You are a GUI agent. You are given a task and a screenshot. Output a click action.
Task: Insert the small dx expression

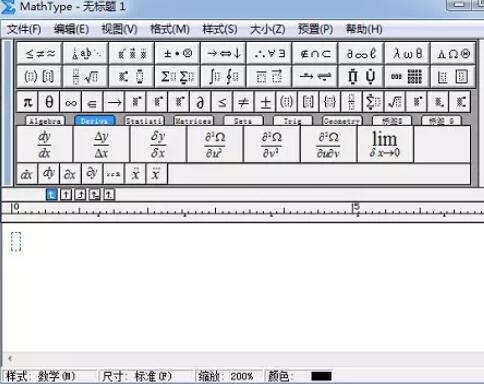pyautogui.click(x=27, y=174)
